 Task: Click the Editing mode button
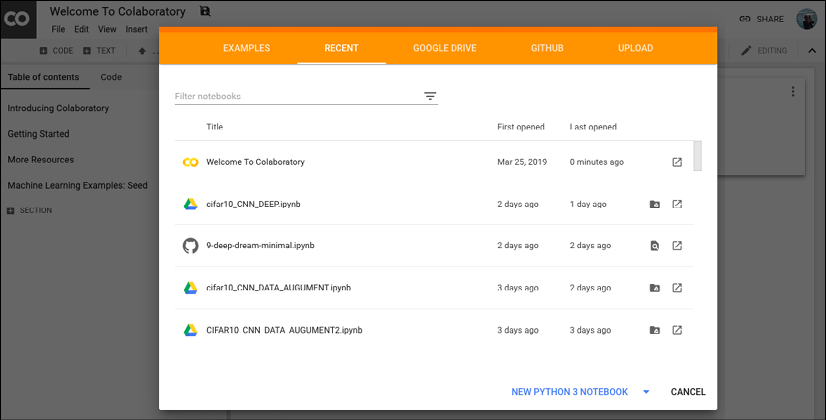(764, 51)
